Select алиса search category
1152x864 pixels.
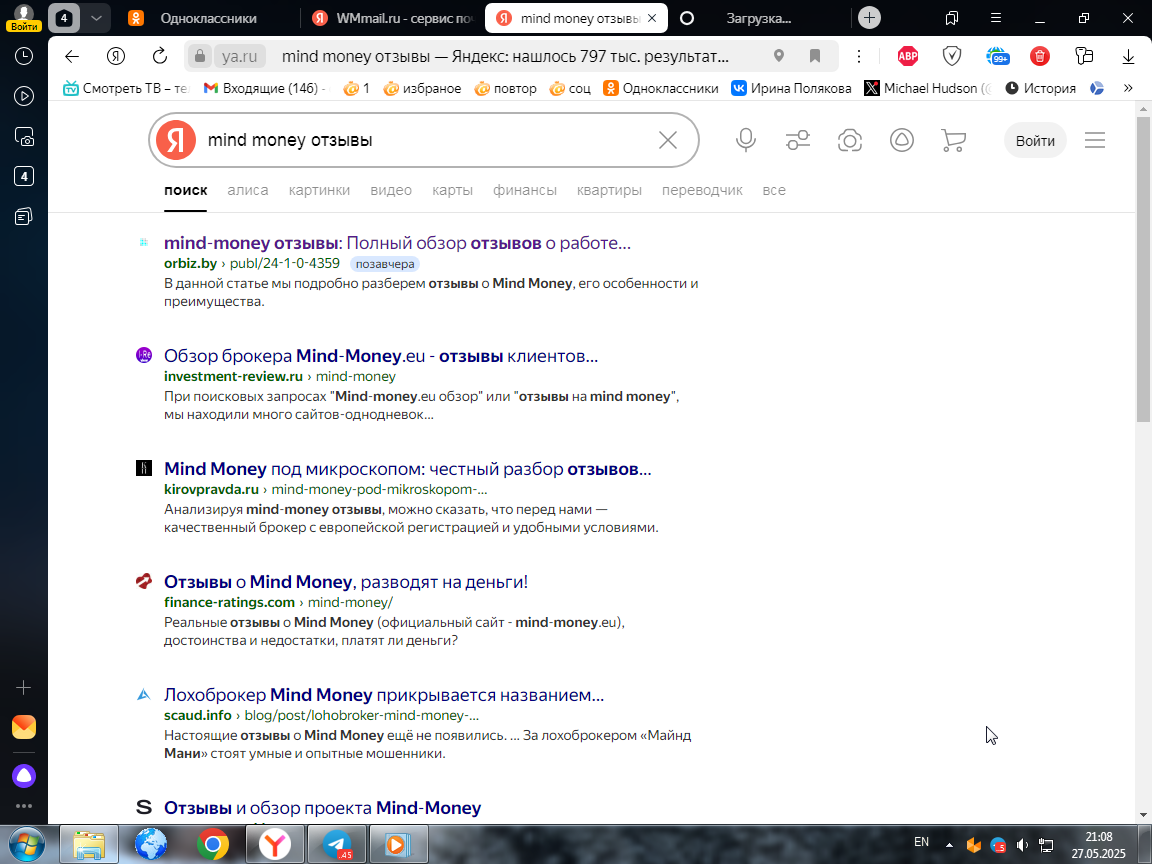[x=248, y=190]
